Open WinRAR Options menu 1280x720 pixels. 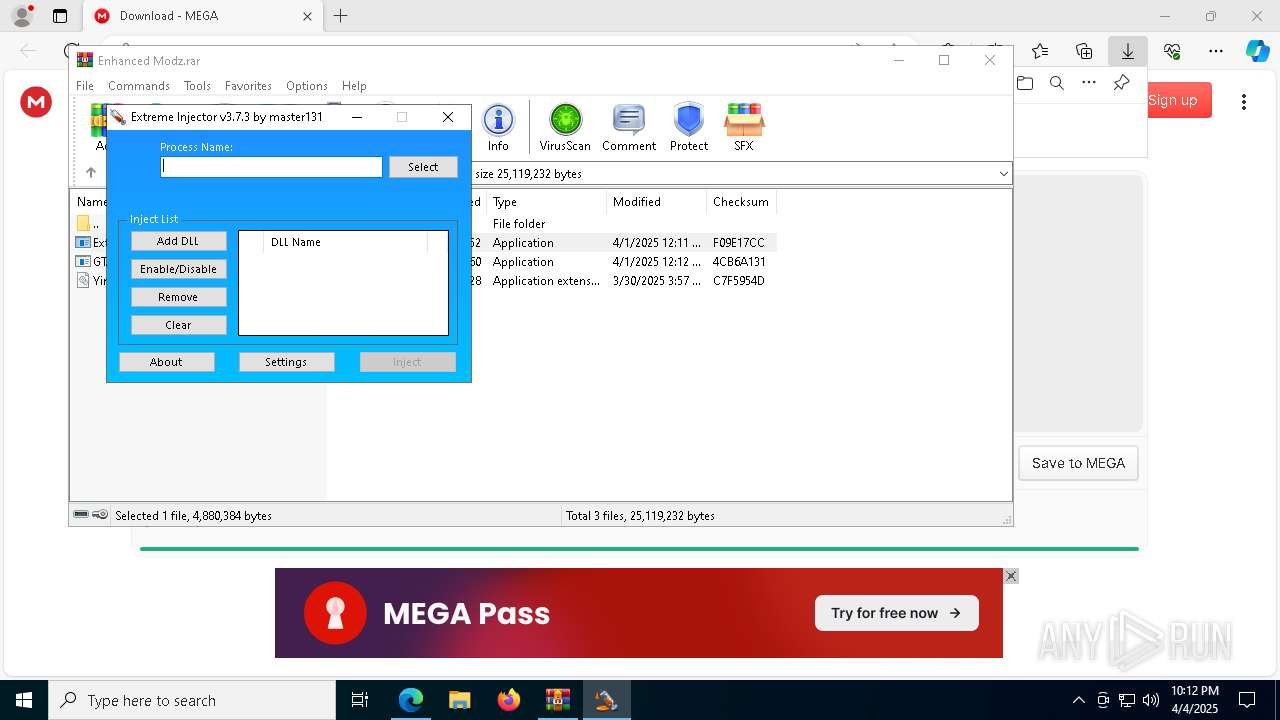(307, 86)
